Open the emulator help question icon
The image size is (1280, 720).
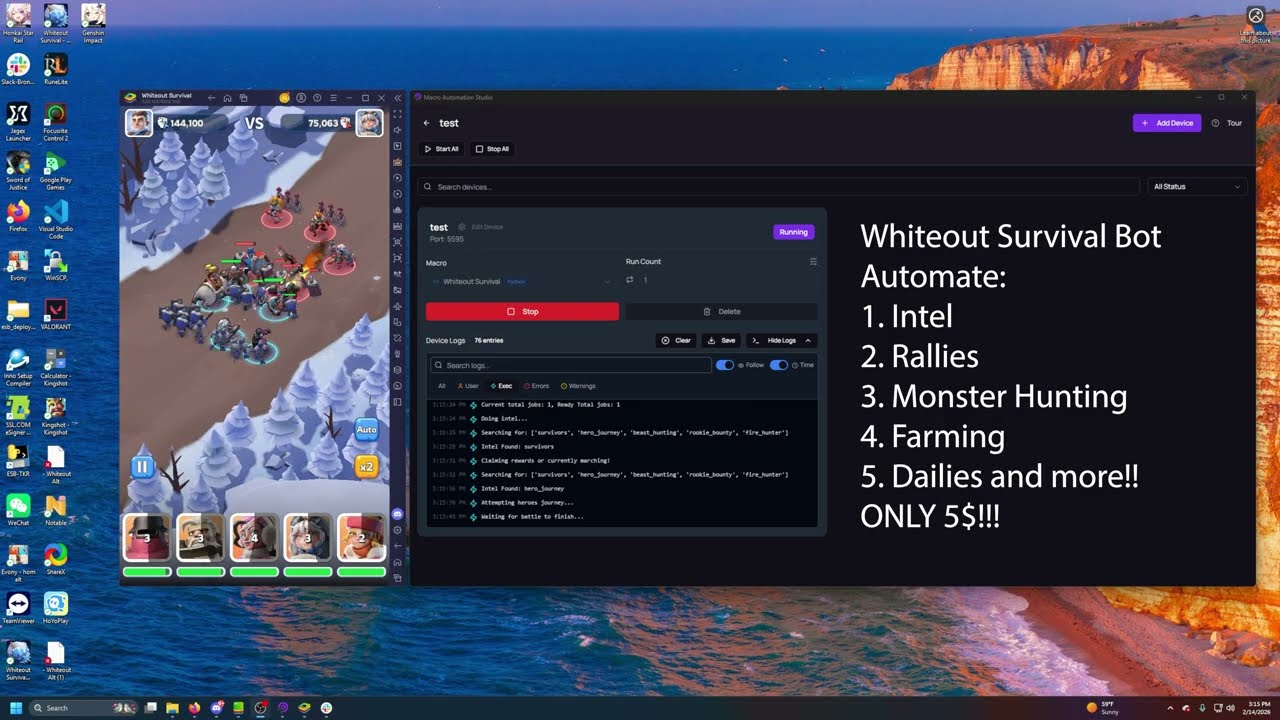pyautogui.click(x=317, y=98)
